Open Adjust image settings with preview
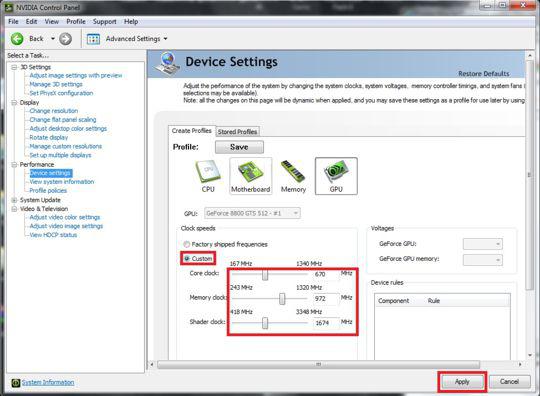540x396 pixels. (x=76, y=75)
